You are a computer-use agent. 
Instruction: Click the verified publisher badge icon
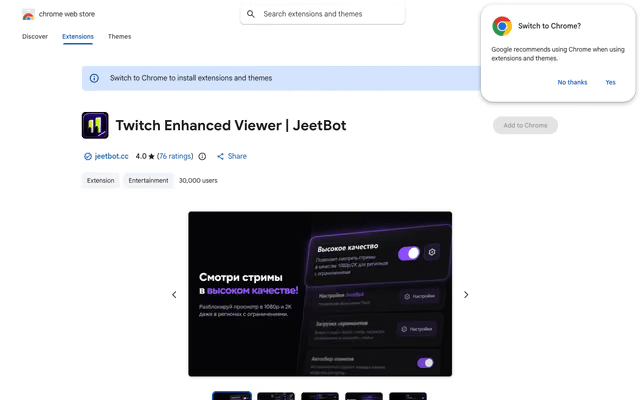[x=88, y=156]
